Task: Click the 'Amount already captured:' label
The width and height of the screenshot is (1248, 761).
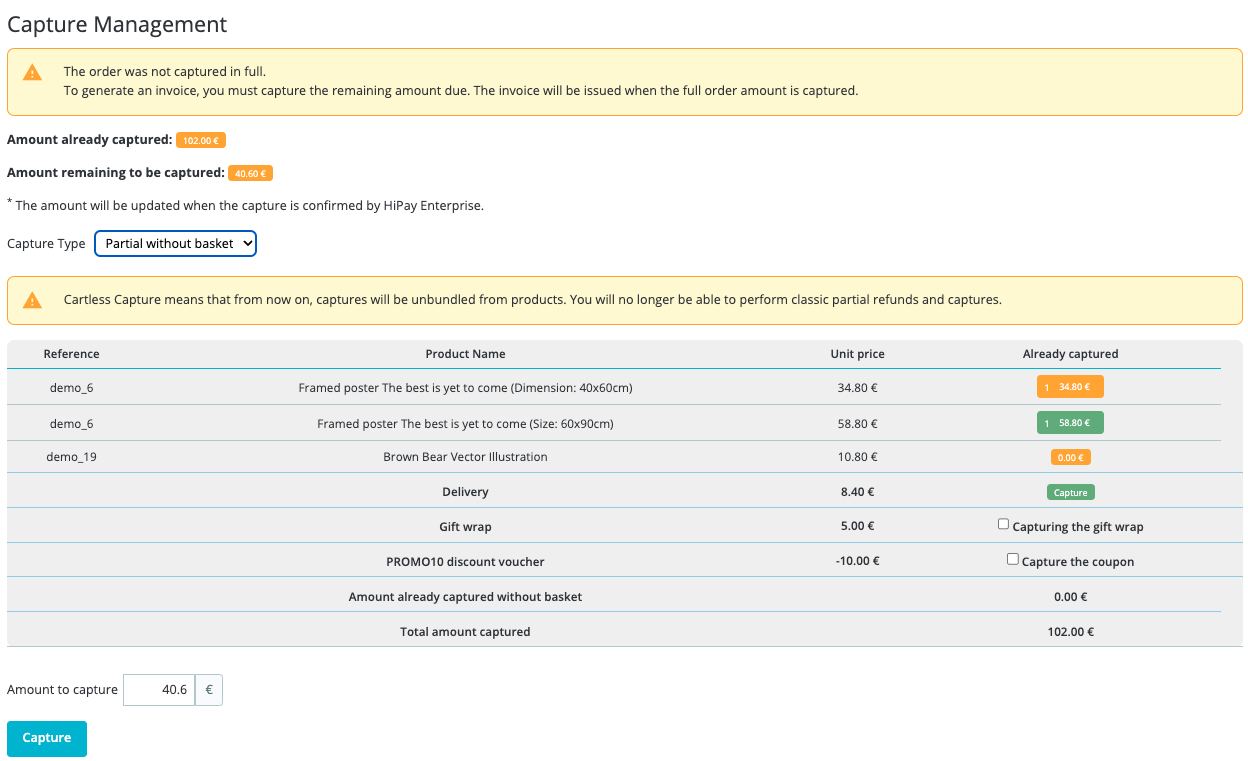Action: (x=90, y=140)
